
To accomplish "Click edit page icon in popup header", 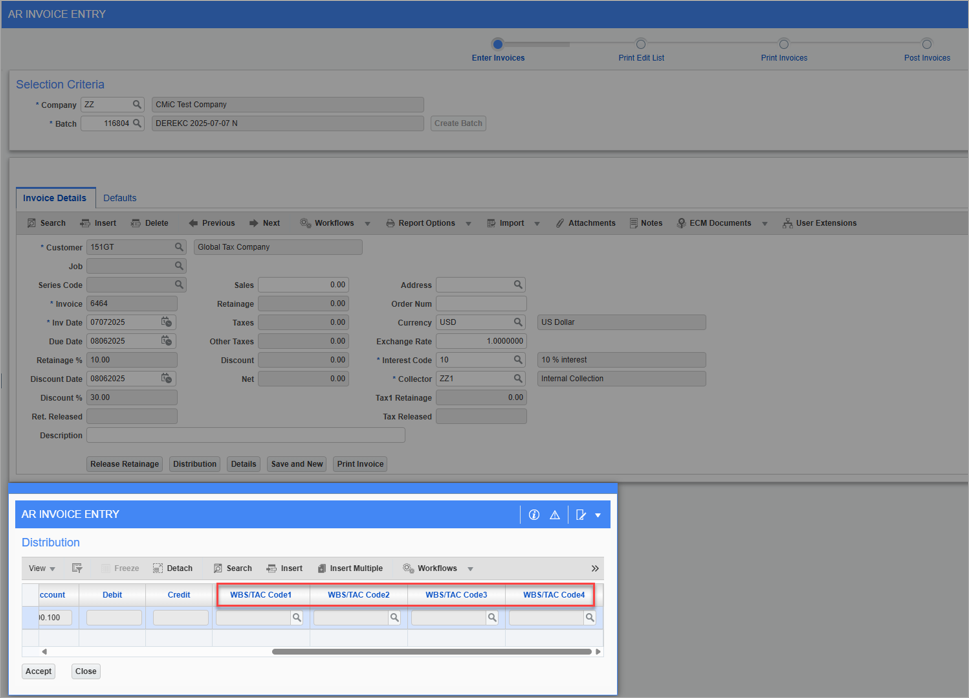I will 581,514.
